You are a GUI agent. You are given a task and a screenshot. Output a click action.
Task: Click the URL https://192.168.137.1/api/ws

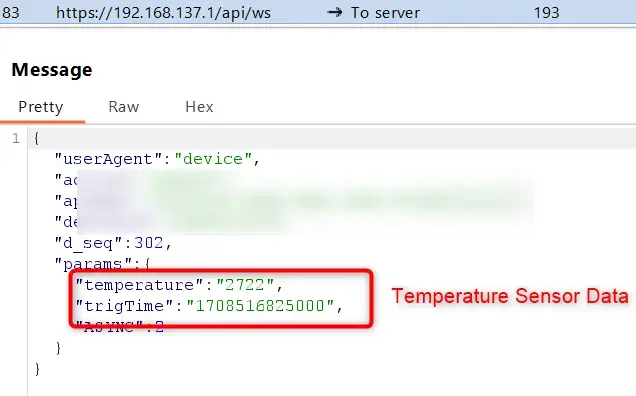click(163, 13)
